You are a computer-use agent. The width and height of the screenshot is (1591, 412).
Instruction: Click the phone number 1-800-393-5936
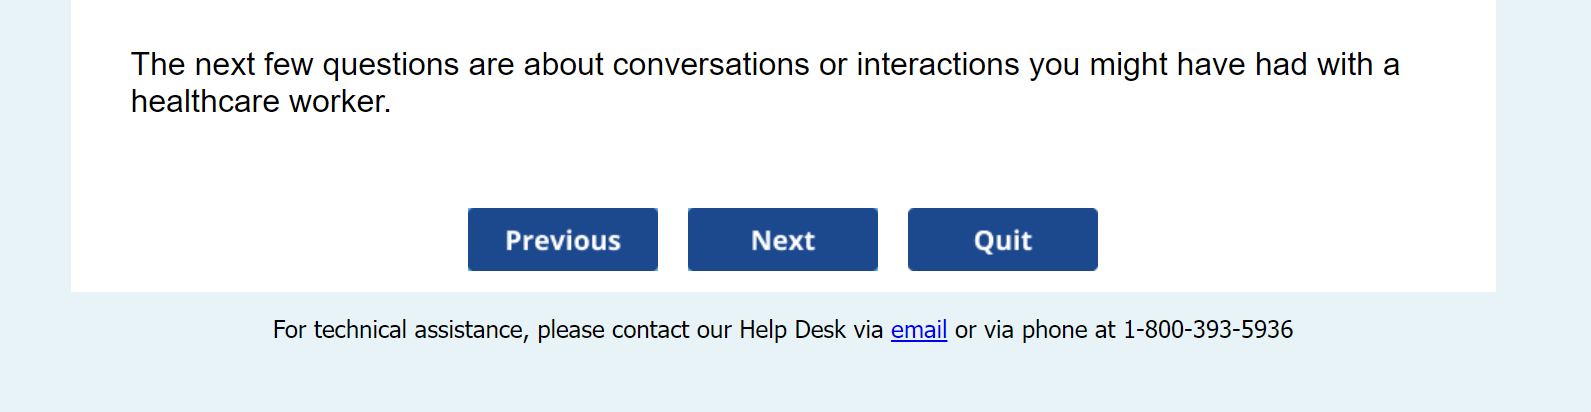click(x=1207, y=330)
